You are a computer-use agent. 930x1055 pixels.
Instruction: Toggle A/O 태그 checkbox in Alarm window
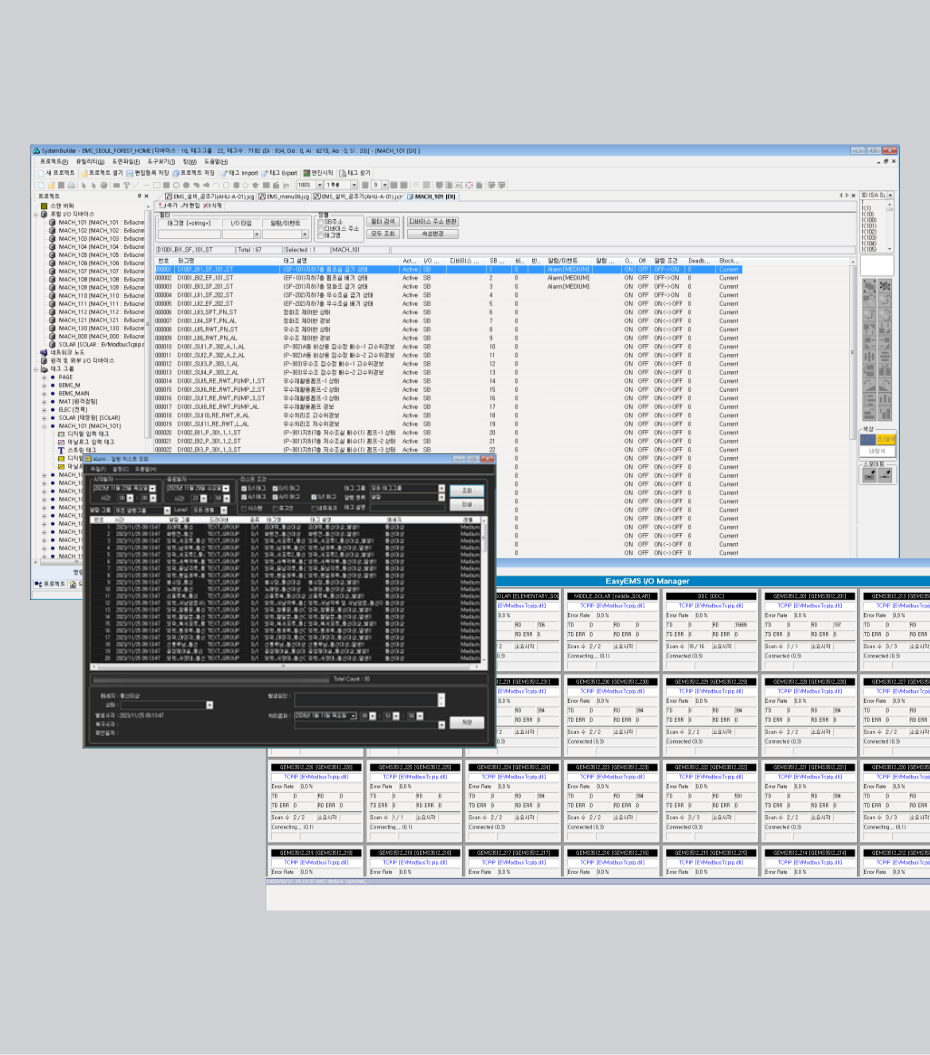[x=275, y=497]
